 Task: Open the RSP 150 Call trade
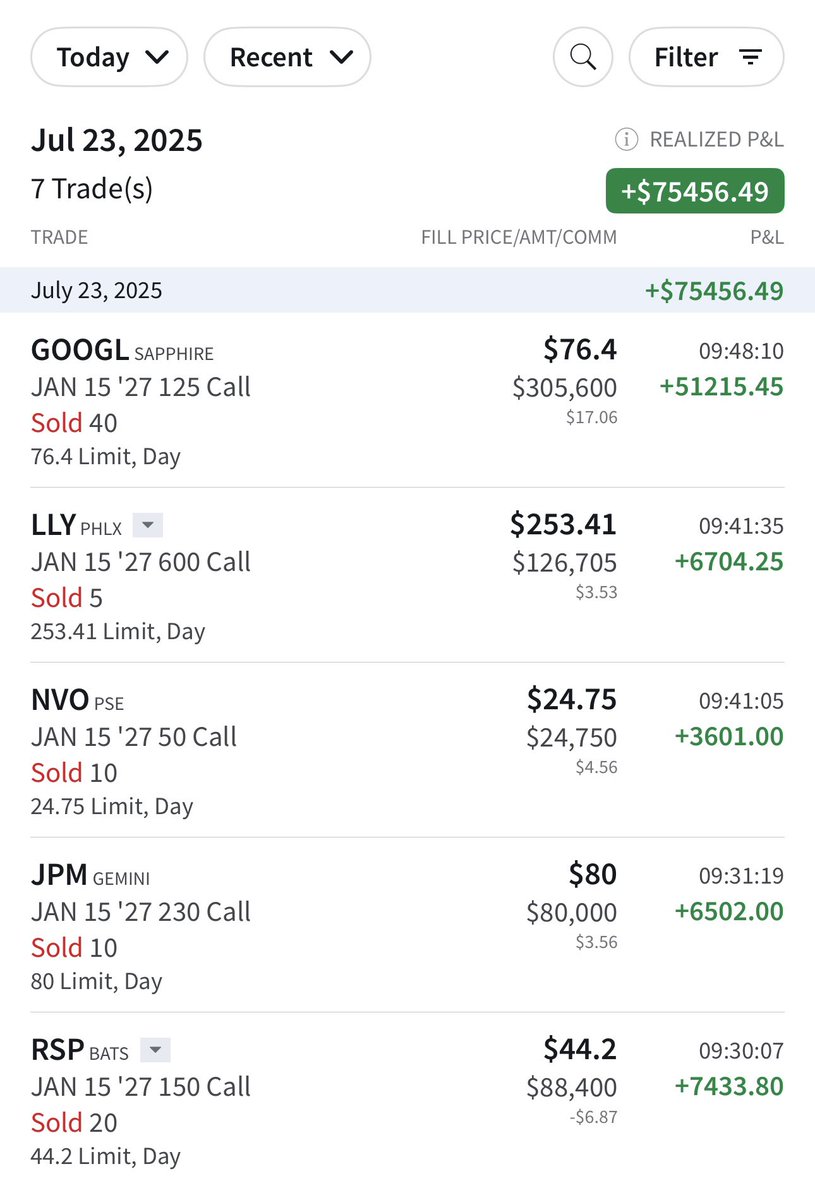(x=140, y=1087)
